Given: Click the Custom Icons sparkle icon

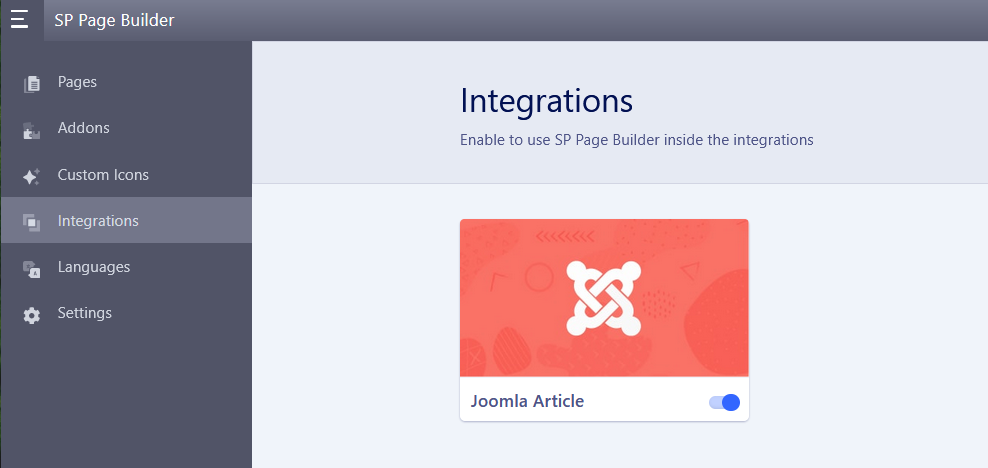Looking at the screenshot, I should click(32, 176).
